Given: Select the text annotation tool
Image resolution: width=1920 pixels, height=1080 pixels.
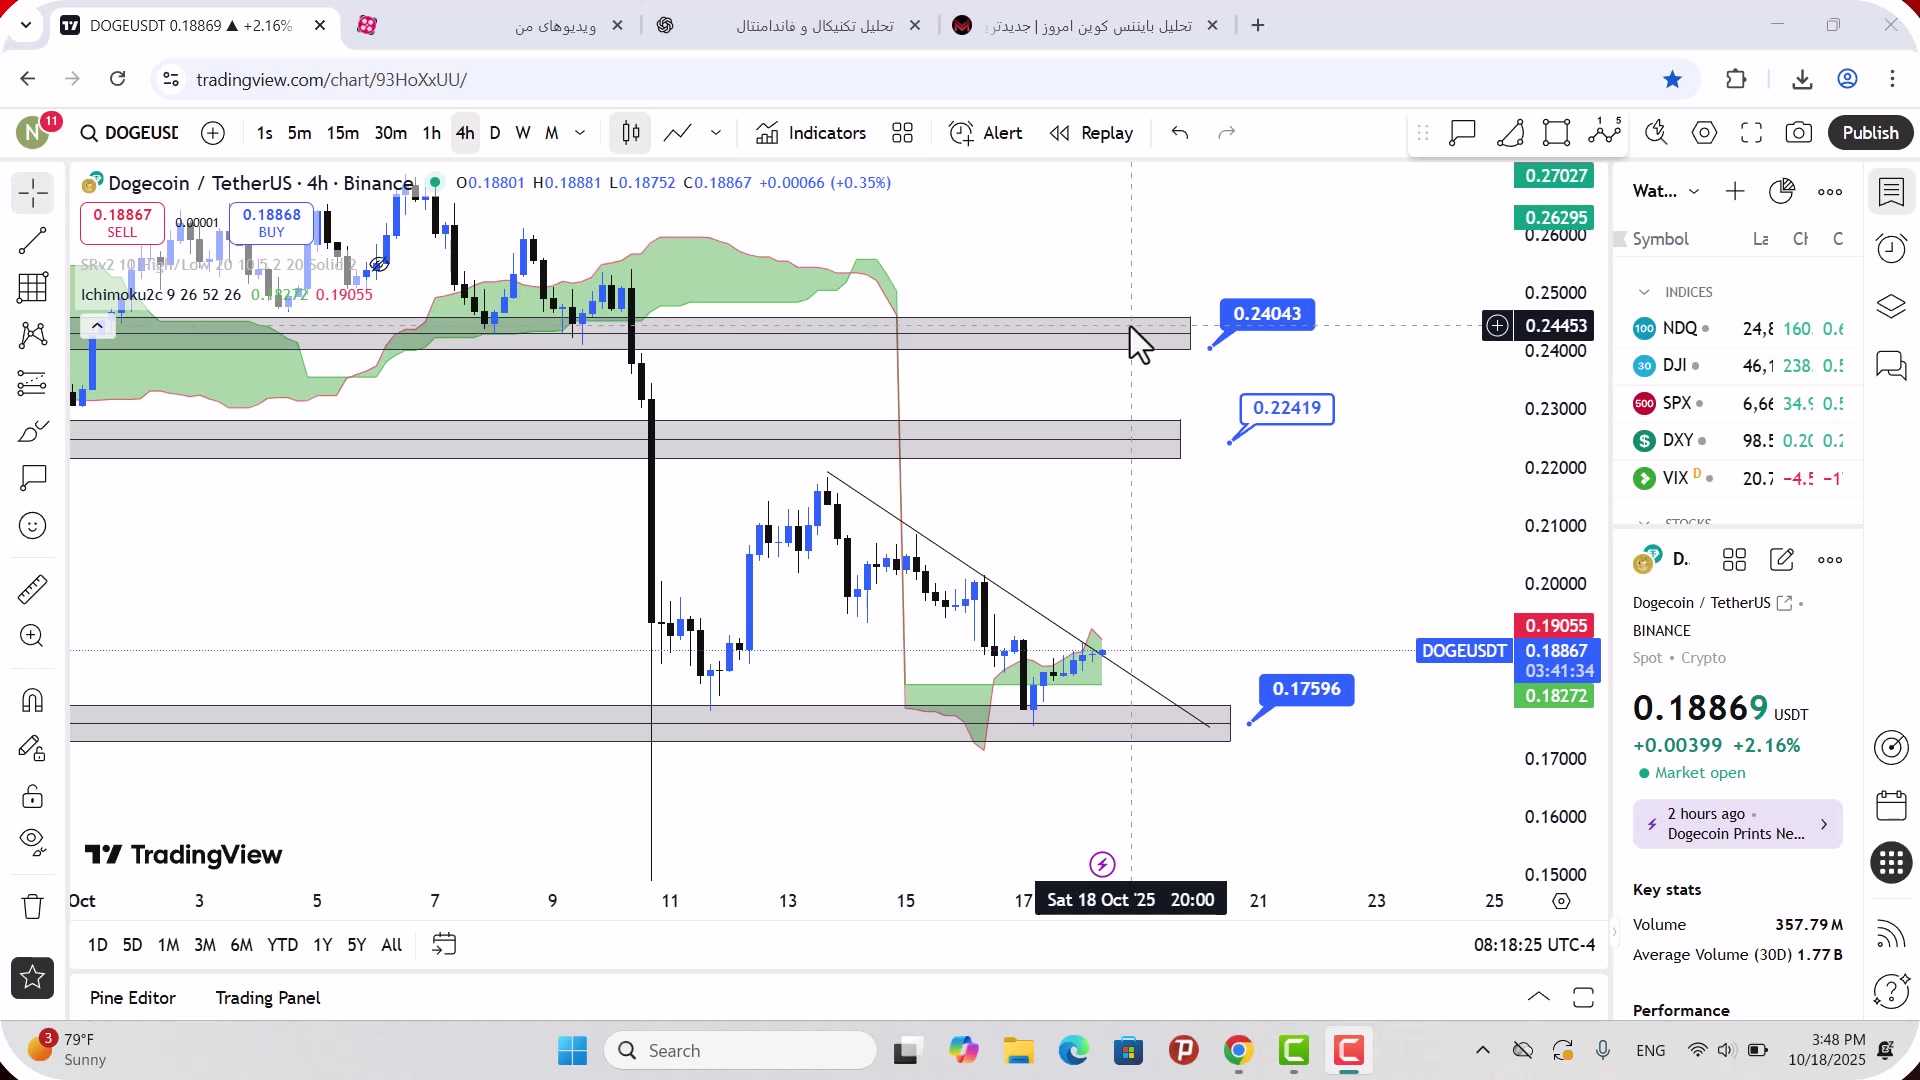Looking at the screenshot, I should pyautogui.click(x=33, y=478).
